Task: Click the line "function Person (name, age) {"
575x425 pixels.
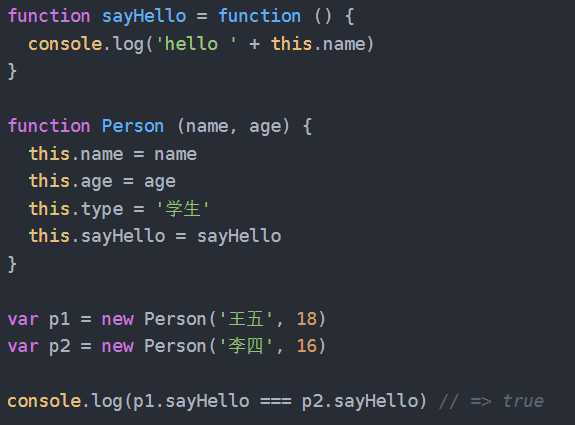Action: [160, 127]
